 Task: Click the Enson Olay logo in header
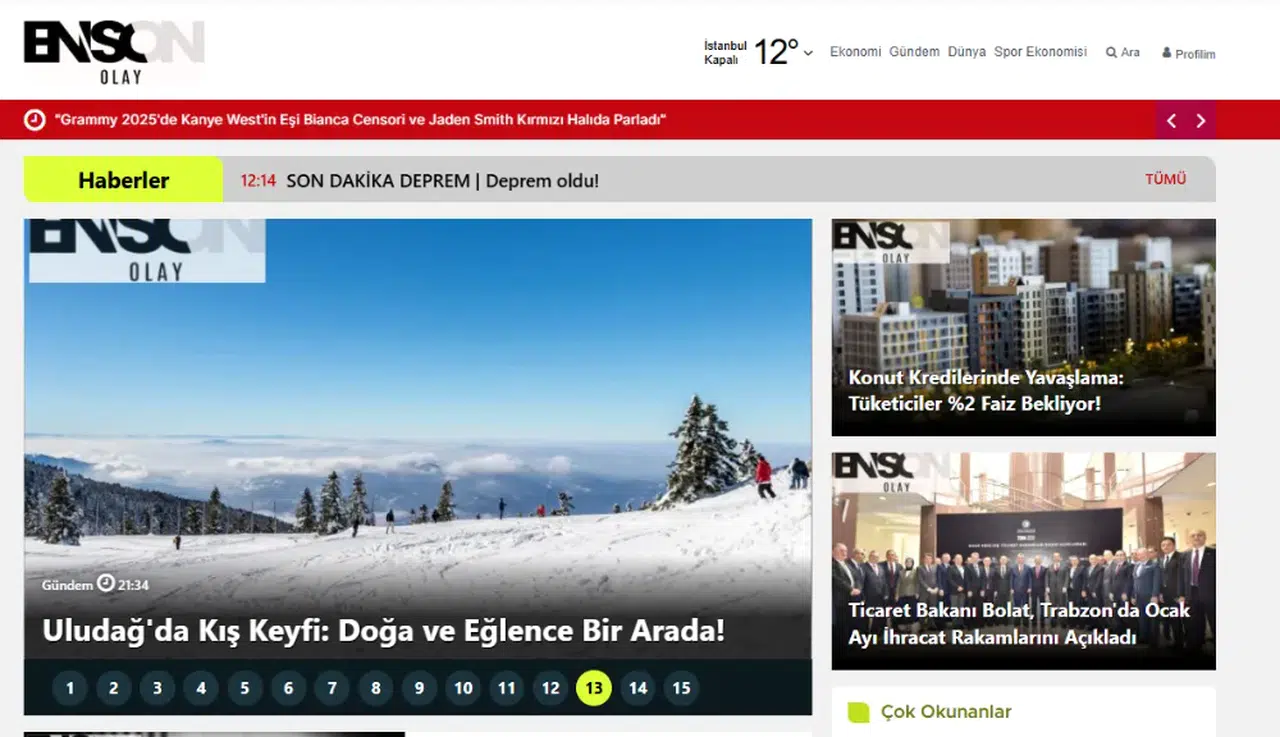click(114, 51)
